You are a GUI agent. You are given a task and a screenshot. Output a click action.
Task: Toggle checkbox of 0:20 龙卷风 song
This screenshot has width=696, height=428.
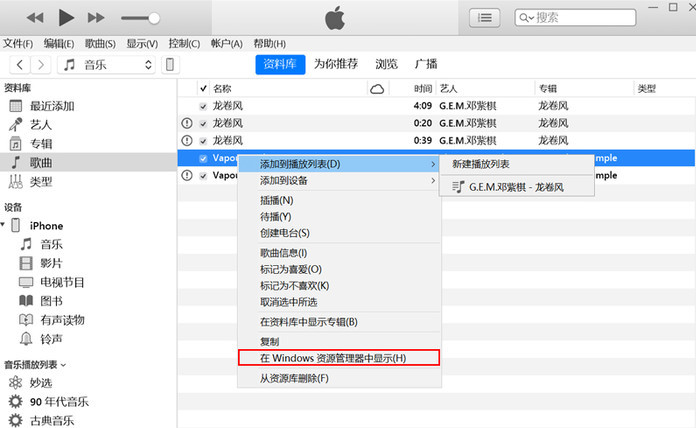pyautogui.click(x=204, y=123)
